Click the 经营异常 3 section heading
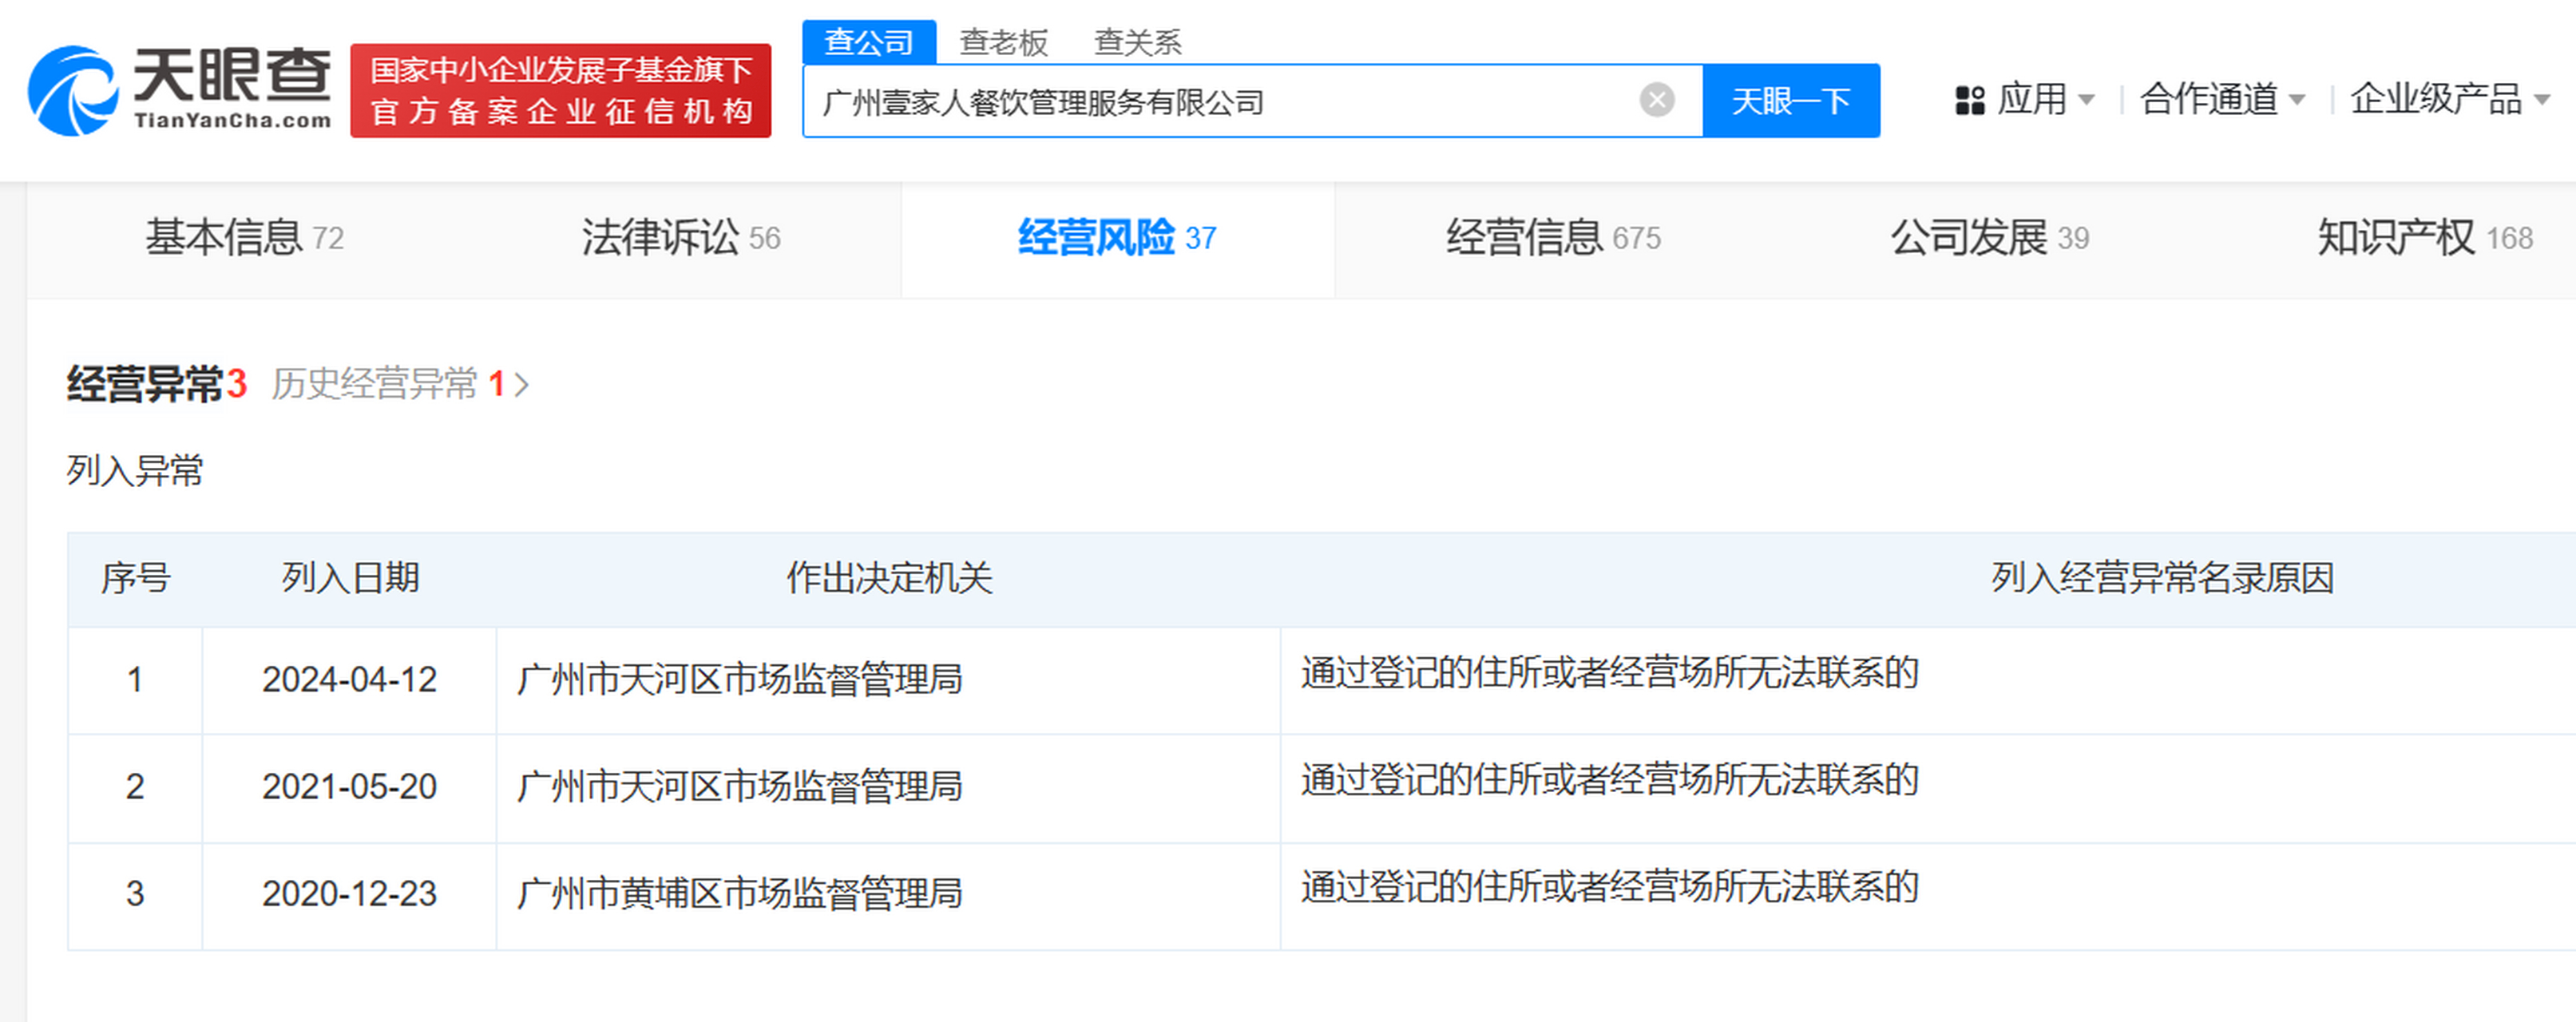Viewport: 2576px width, 1022px height. pyautogui.click(x=157, y=384)
